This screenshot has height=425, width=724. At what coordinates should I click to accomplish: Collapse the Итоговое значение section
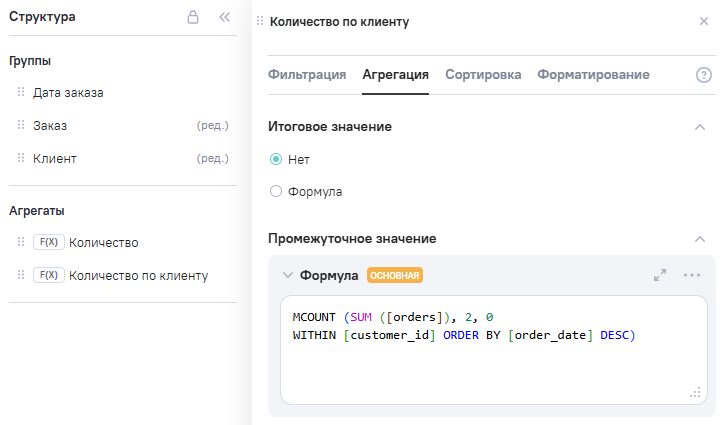700,127
